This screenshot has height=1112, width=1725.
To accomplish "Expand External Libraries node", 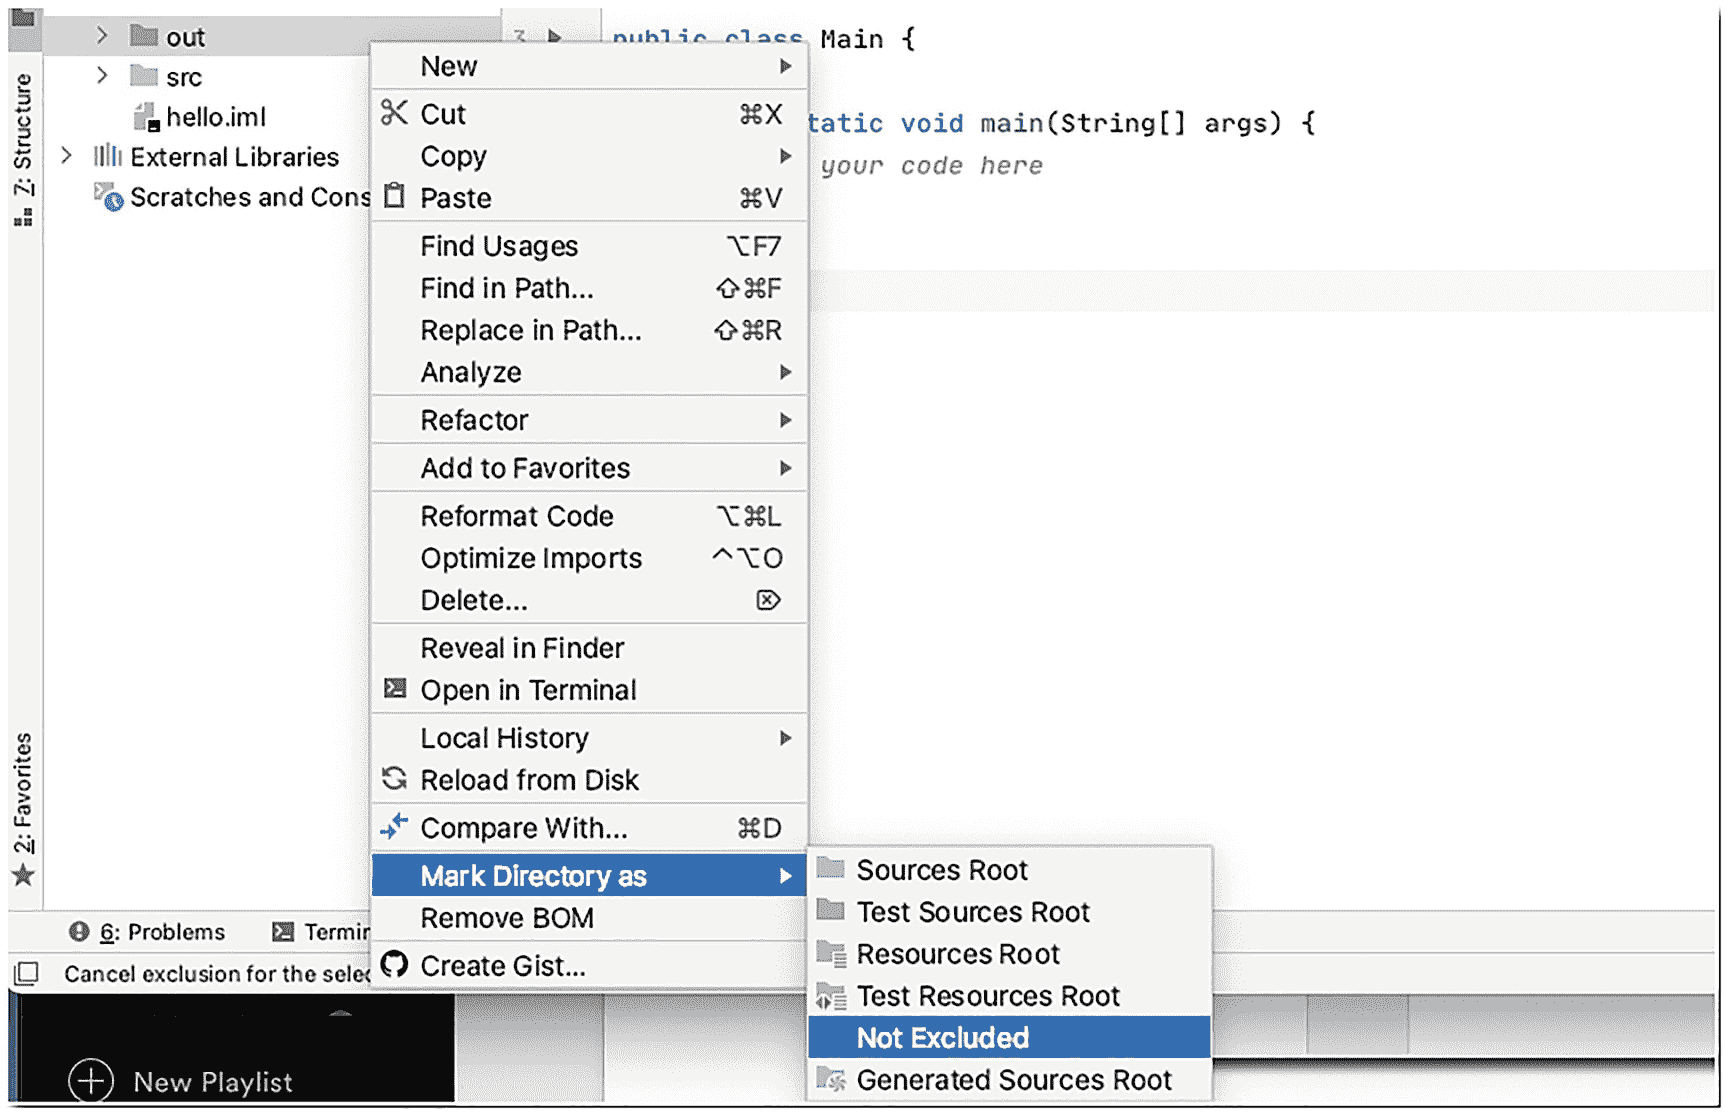I will [x=66, y=156].
